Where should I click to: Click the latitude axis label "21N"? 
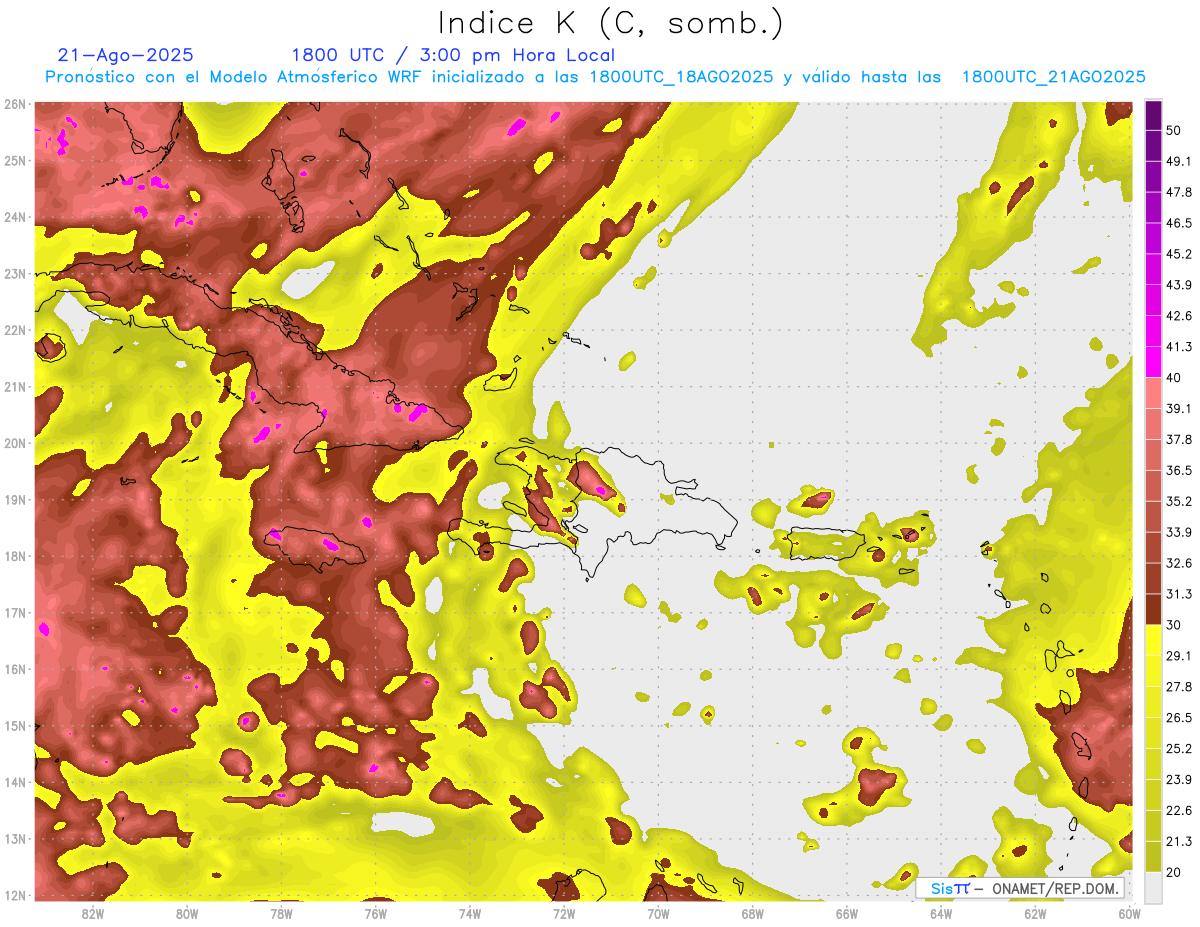tap(15, 387)
